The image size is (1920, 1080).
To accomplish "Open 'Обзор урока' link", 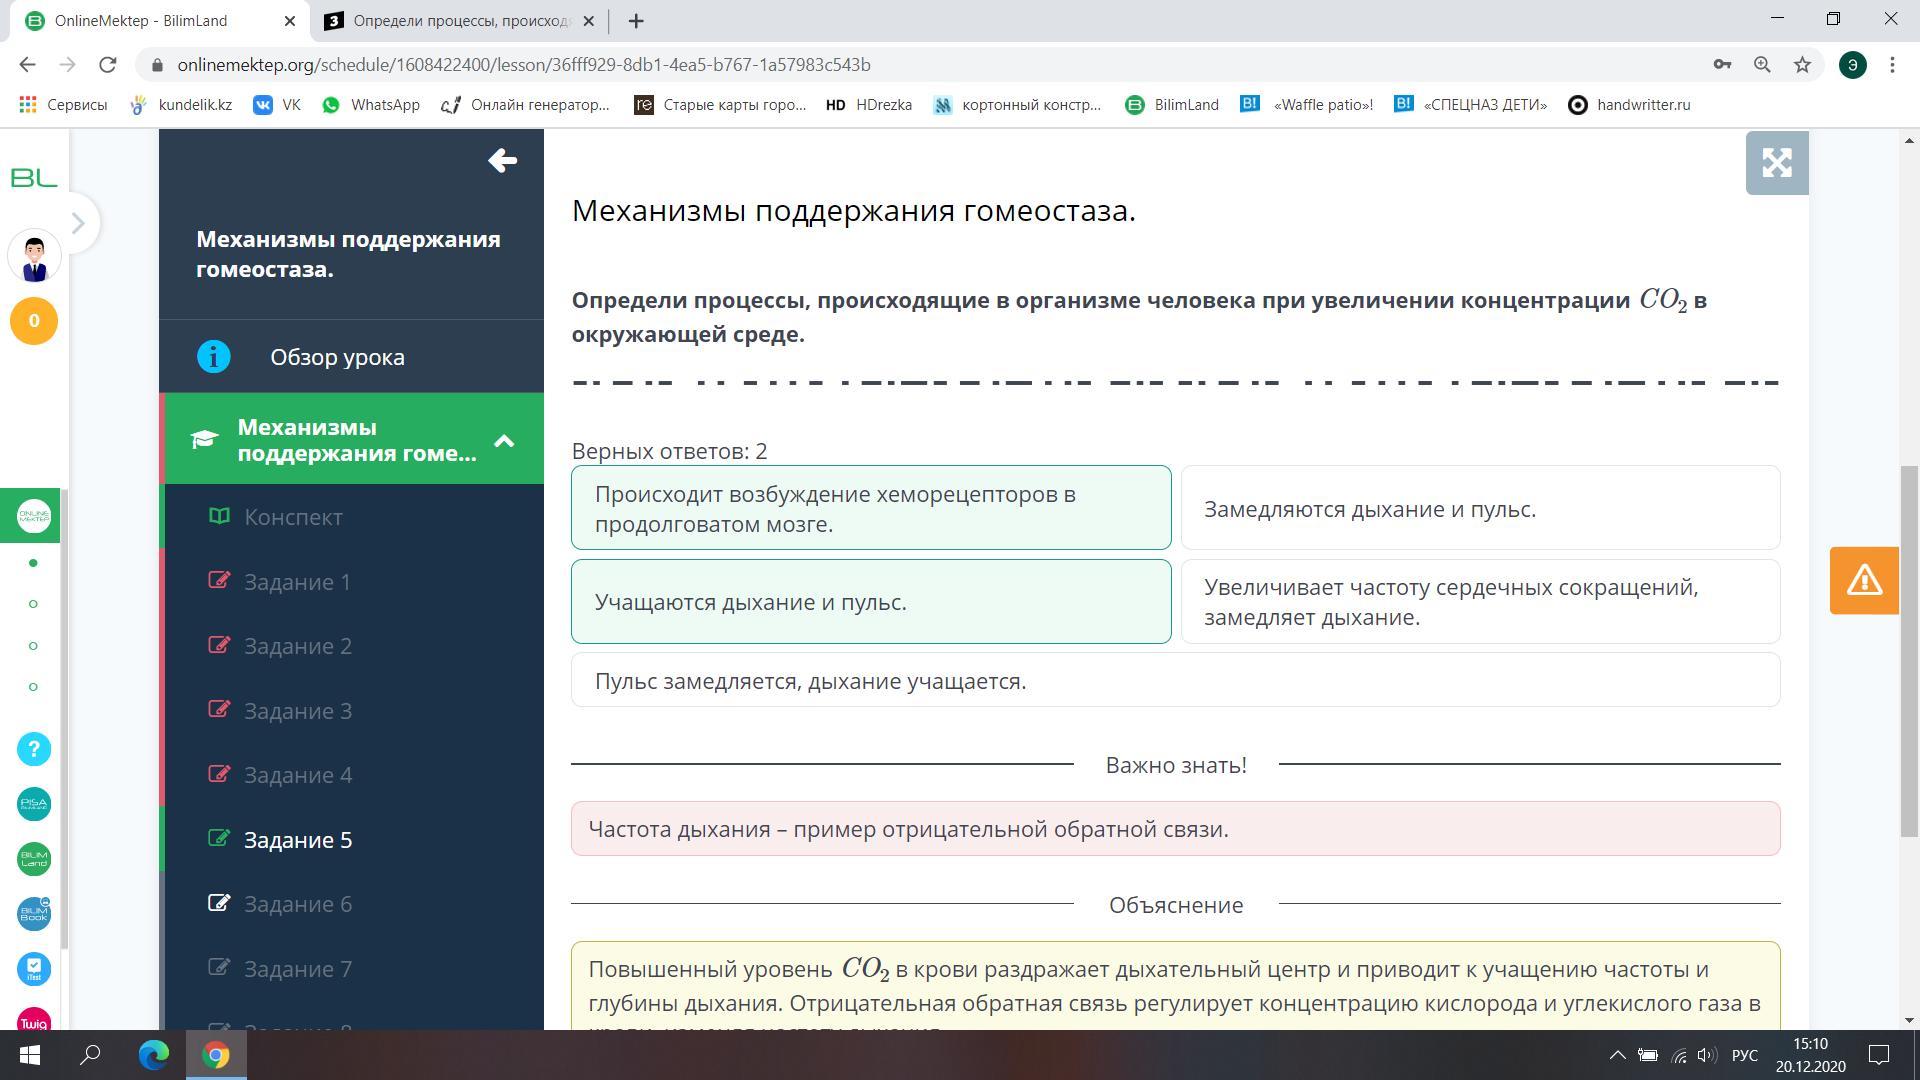I will click(x=337, y=357).
